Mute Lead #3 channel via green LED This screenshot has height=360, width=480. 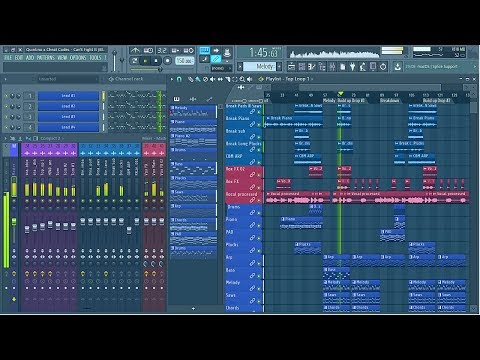(6, 117)
